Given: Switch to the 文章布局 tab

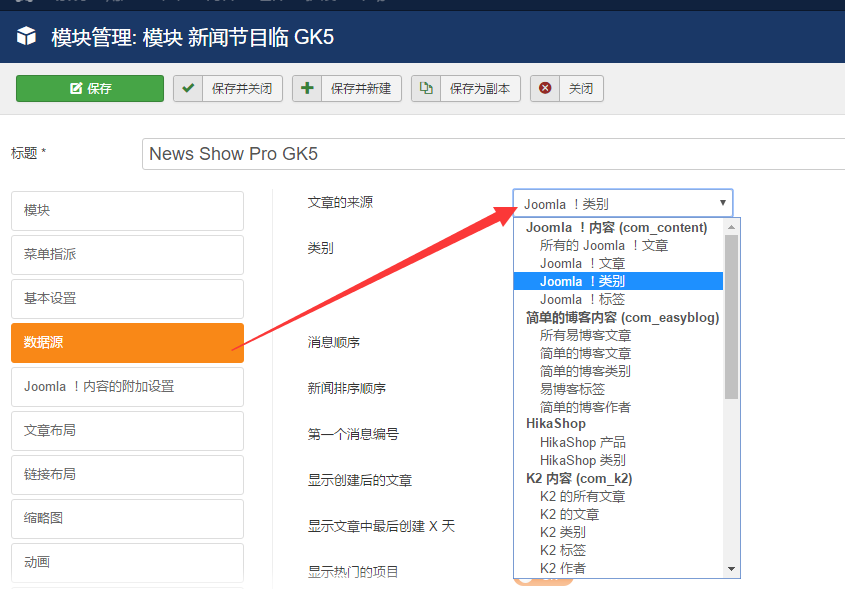Looking at the screenshot, I should coord(127,431).
